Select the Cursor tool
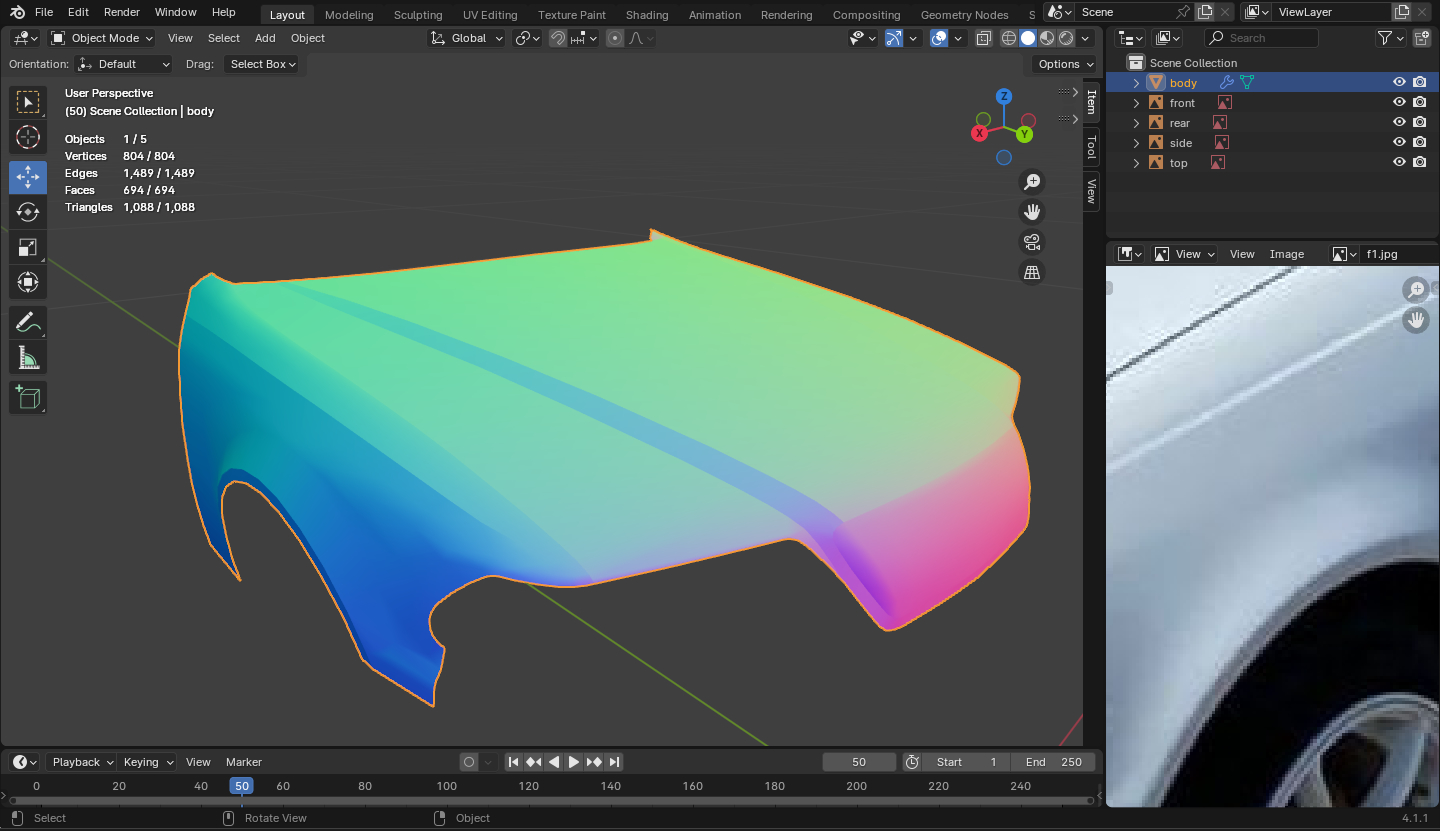 tap(28, 137)
